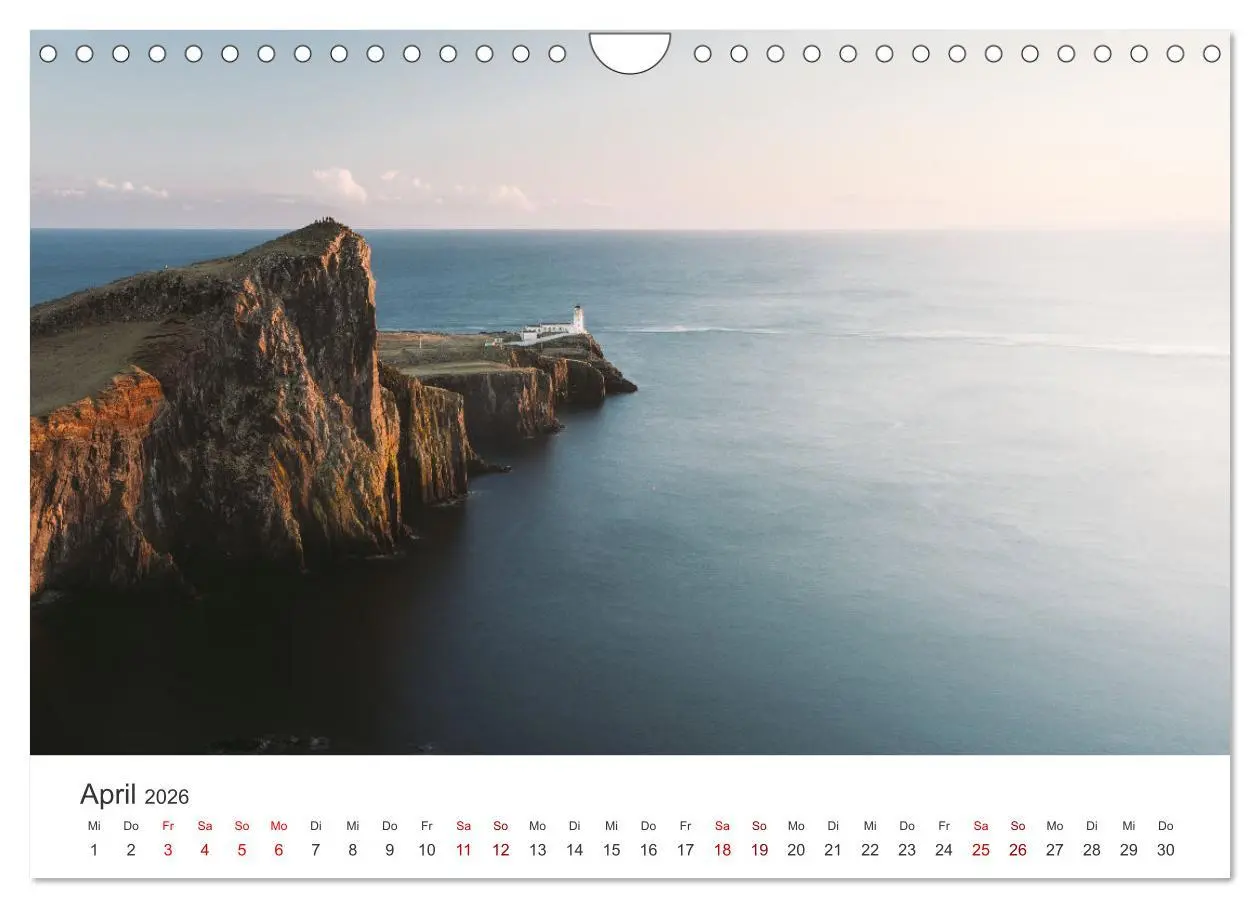The width and height of the screenshot is (1260, 908).
Task: Select day 15 in the date row
Action: tap(612, 850)
